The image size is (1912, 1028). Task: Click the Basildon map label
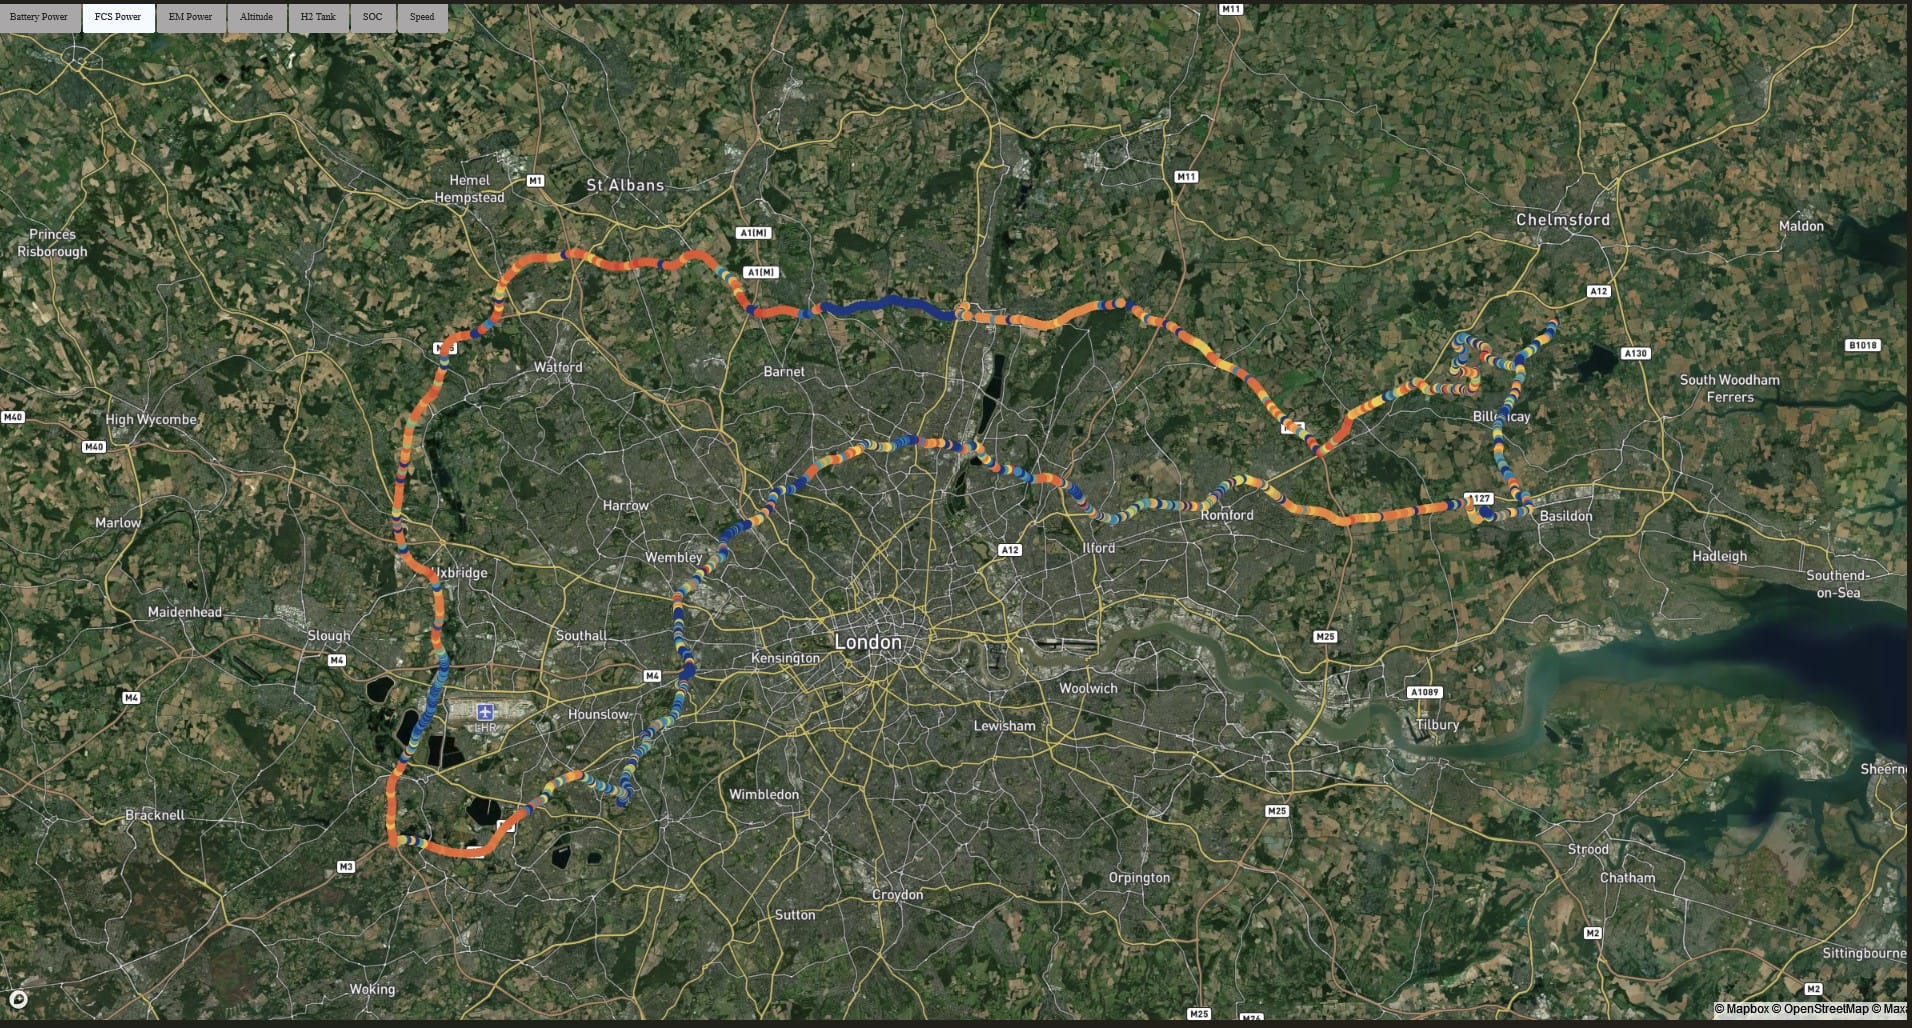1566,516
